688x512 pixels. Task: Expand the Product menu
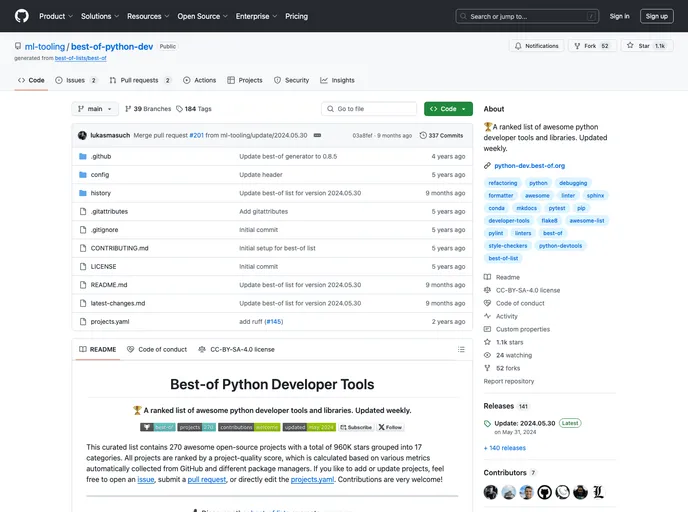56,16
